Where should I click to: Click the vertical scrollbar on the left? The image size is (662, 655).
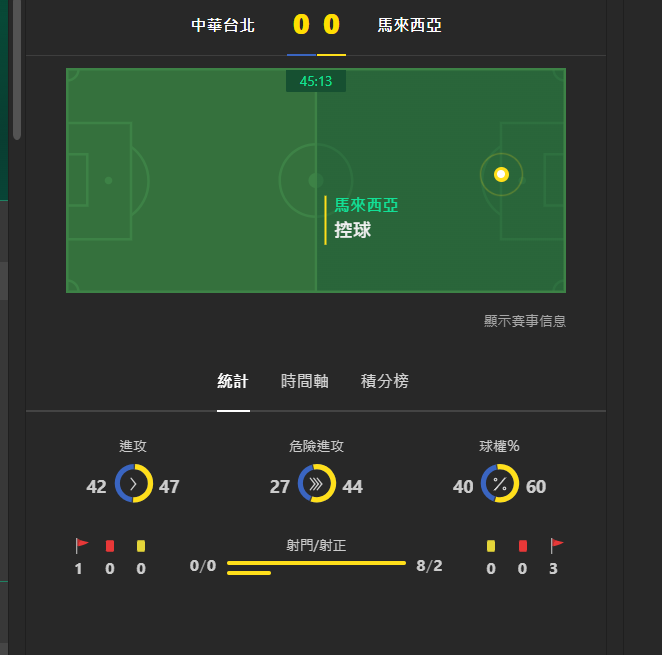pos(16,70)
